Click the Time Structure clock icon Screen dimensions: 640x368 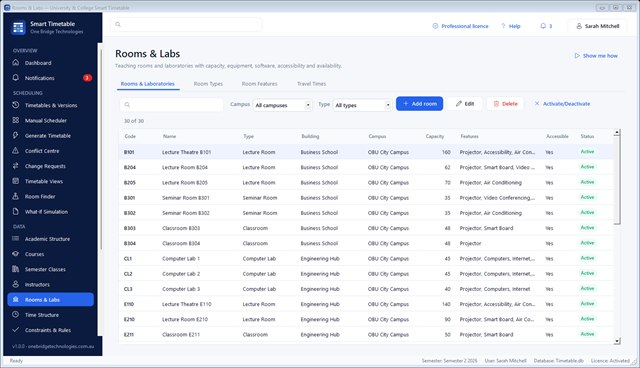(x=16, y=315)
